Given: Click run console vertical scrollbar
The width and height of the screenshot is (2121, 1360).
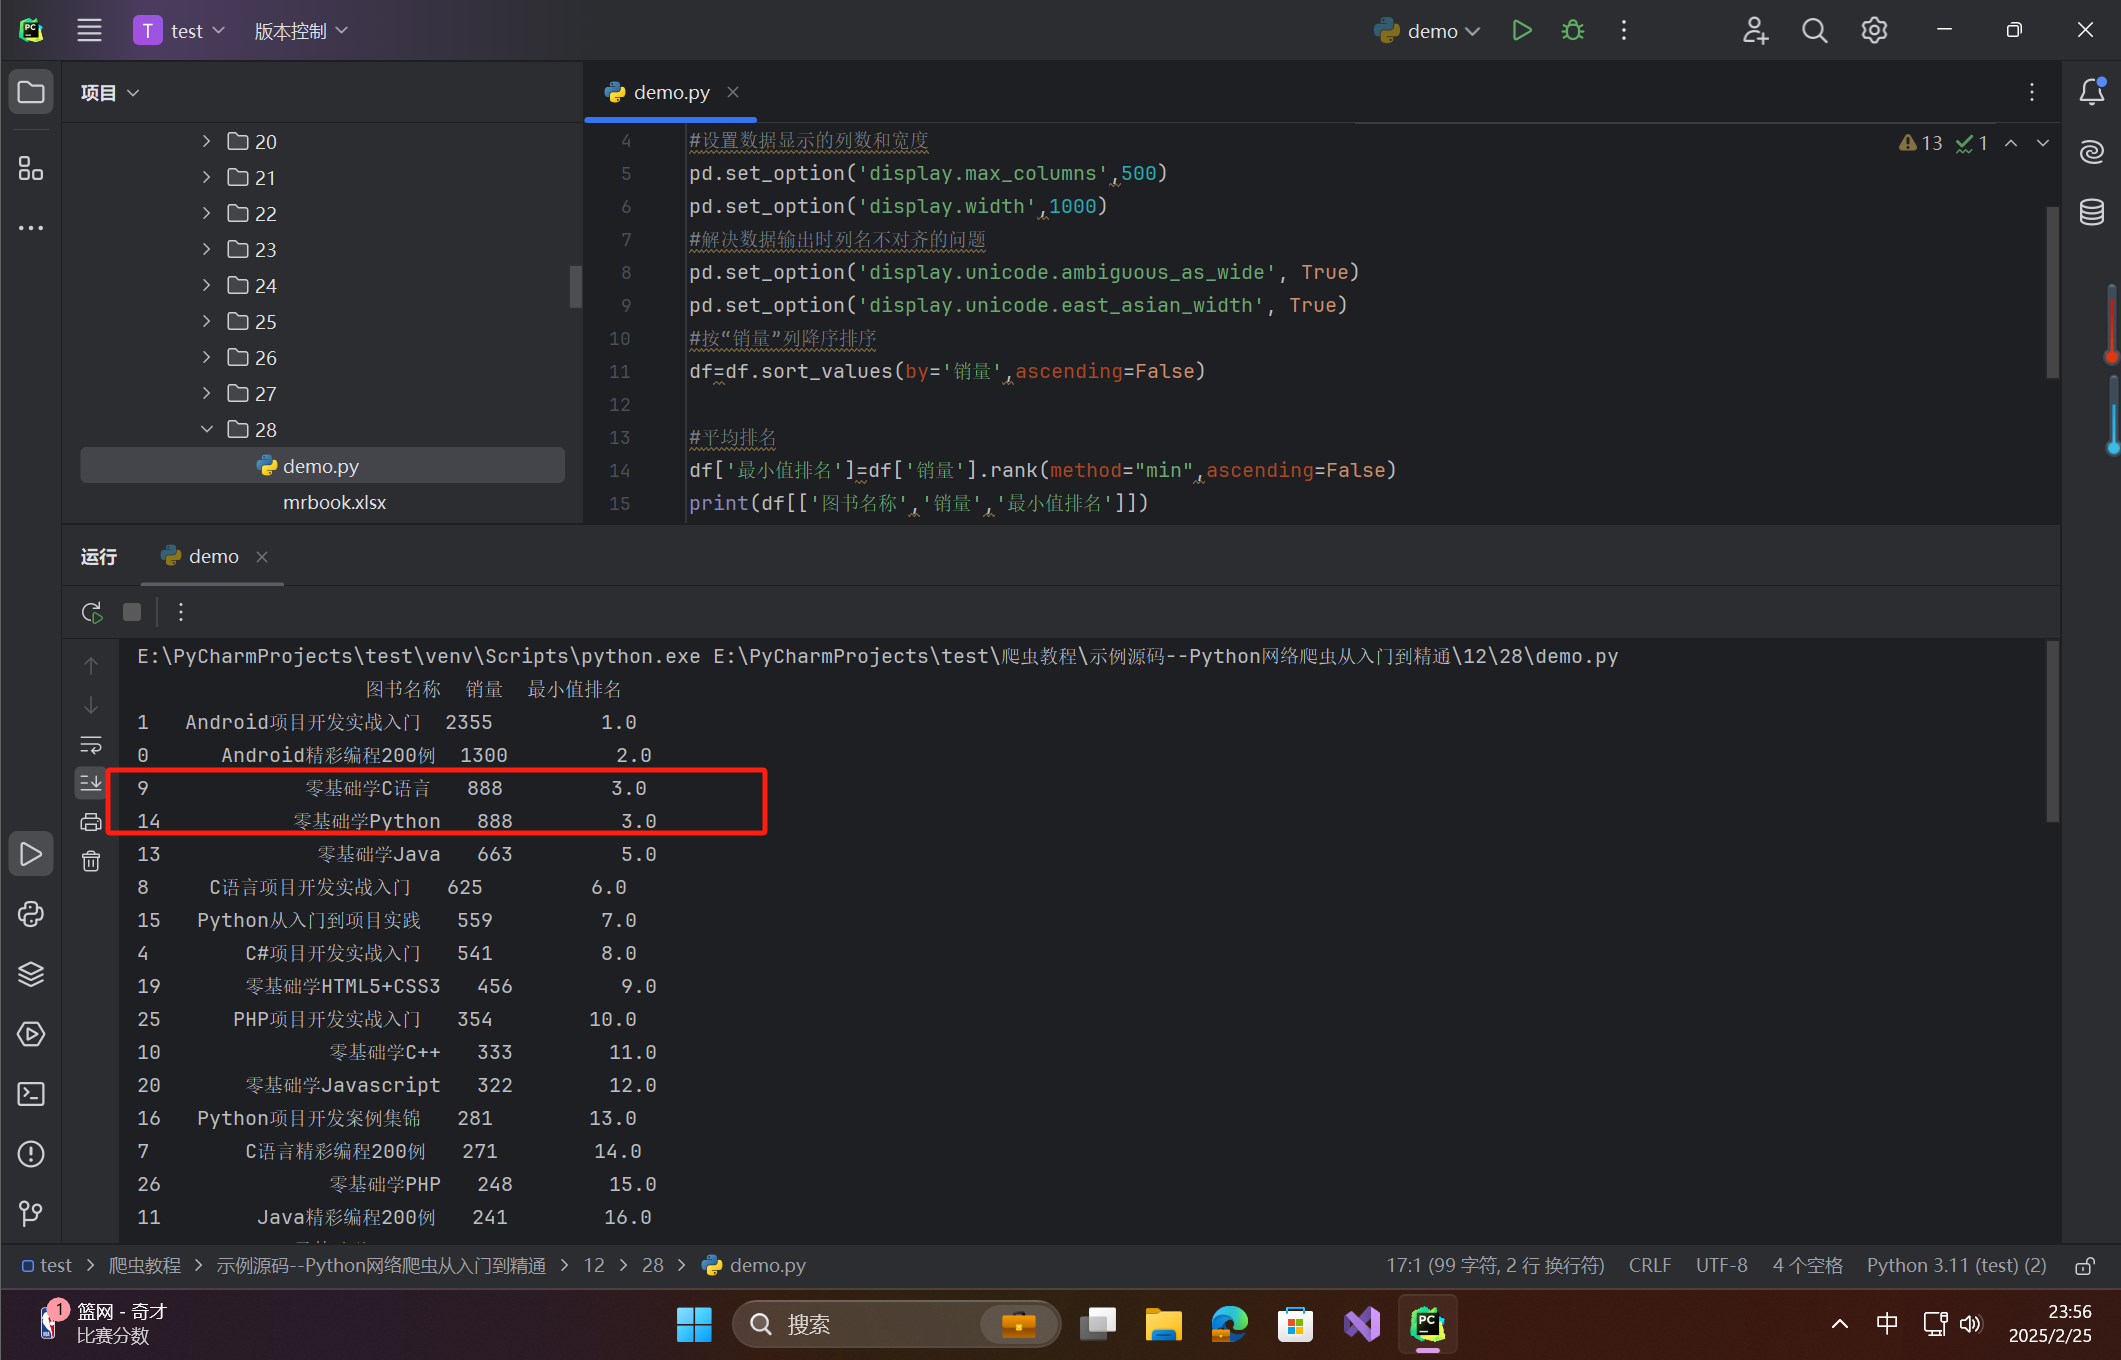Looking at the screenshot, I should [2051, 731].
